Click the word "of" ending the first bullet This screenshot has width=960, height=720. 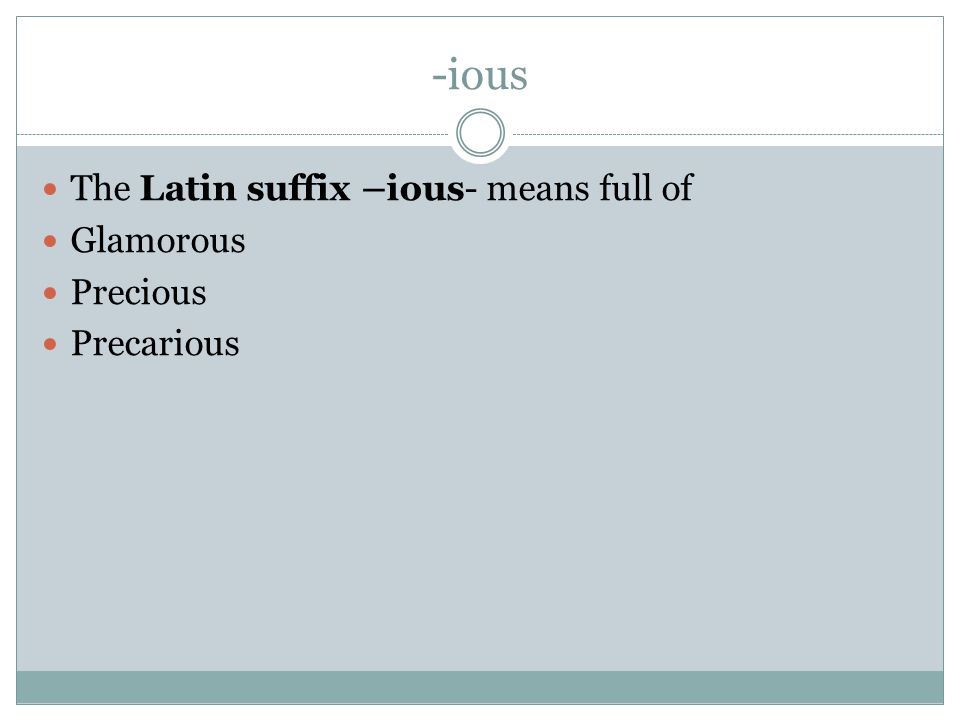[678, 188]
